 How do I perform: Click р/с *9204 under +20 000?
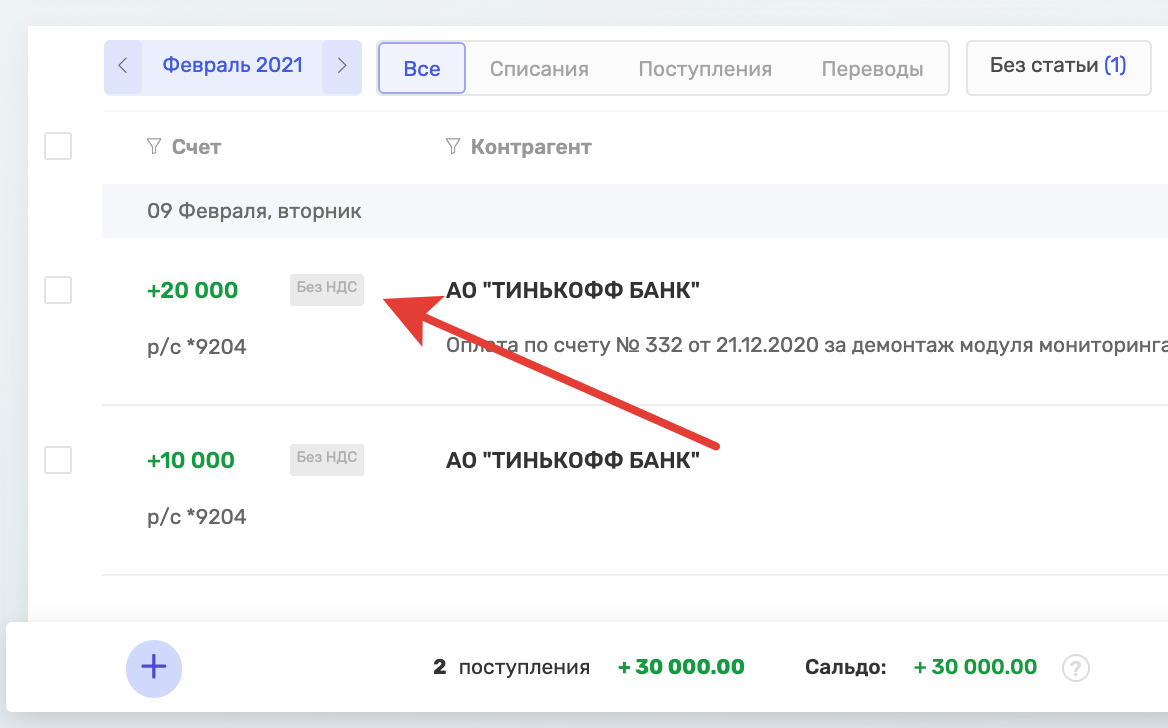197,347
